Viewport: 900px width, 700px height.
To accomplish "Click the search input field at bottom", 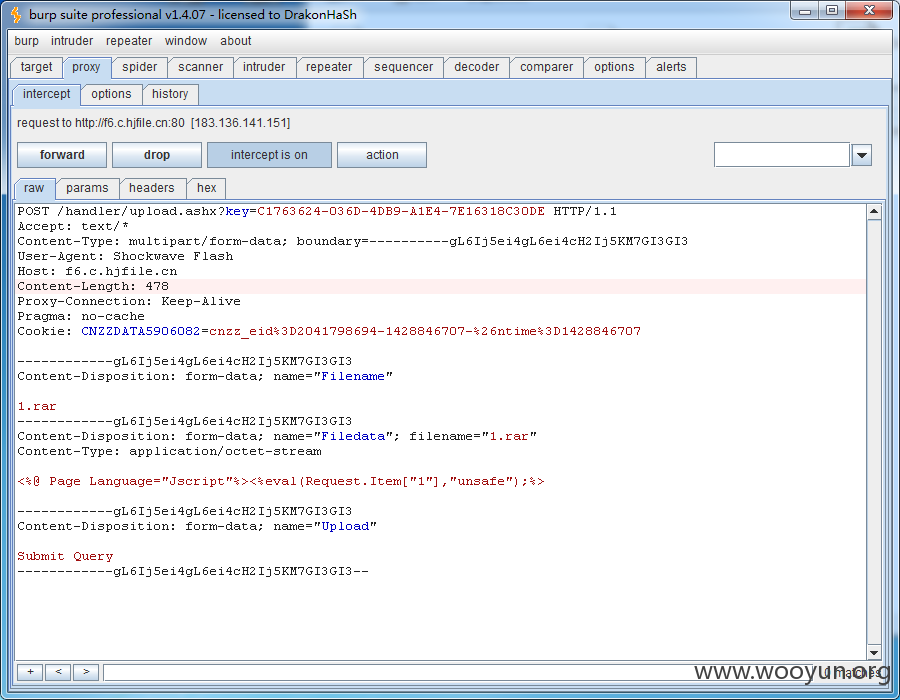I will point(459,672).
